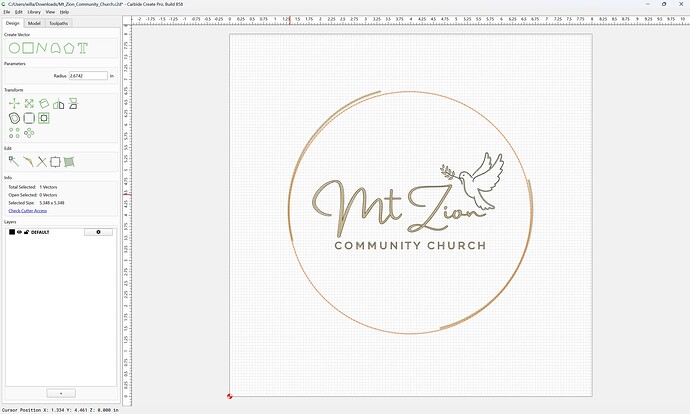Open the View menu
Viewport: 690px width, 414px height.
pos(50,12)
